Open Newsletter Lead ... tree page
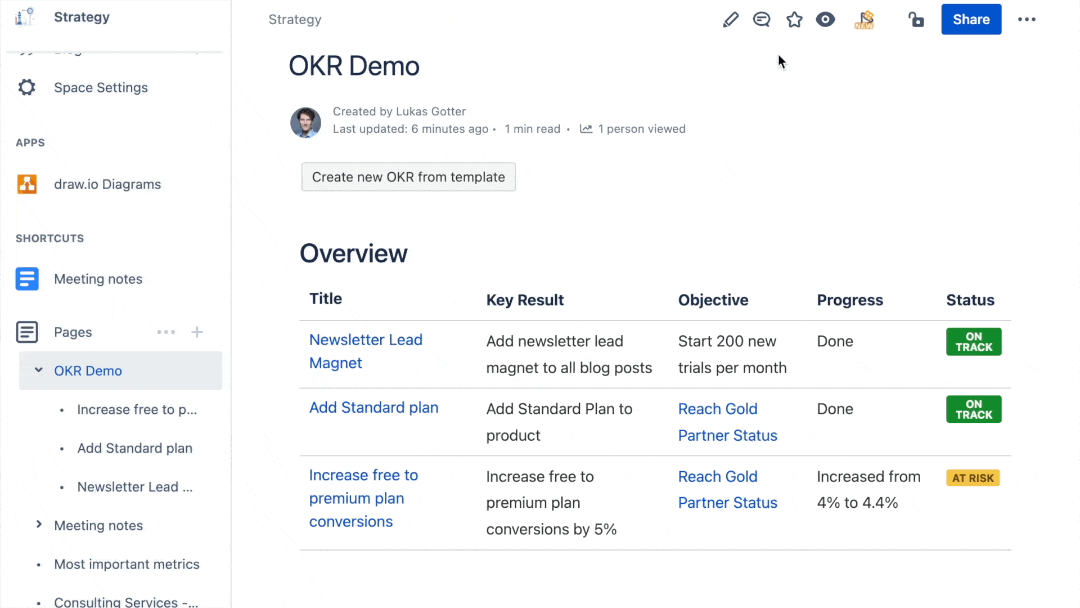 click(134, 487)
